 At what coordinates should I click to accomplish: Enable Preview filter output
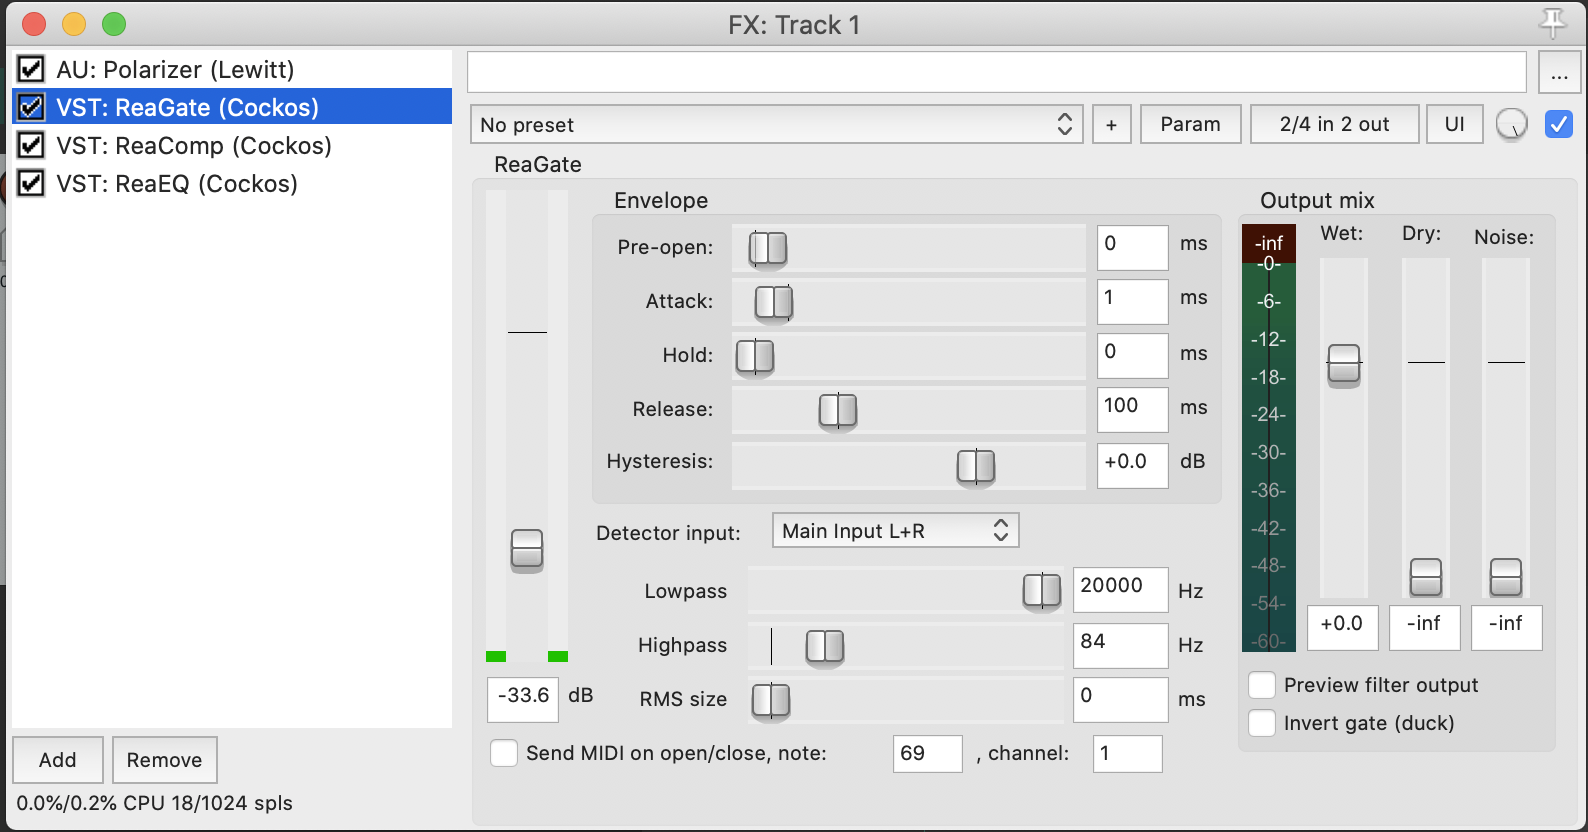point(1263,685)
